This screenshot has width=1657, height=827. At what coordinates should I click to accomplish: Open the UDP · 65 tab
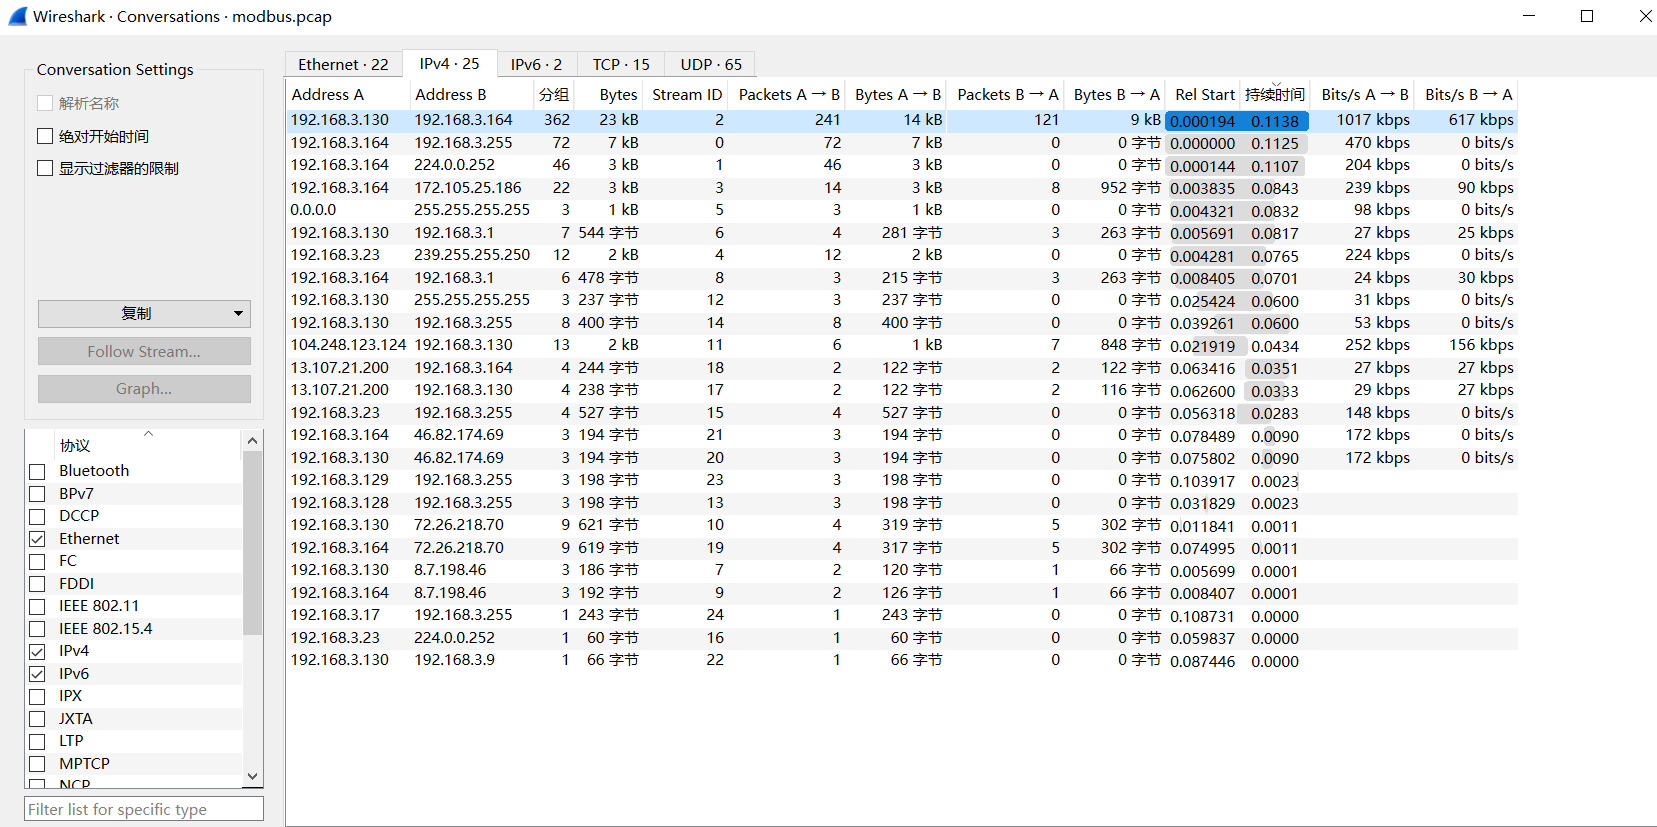(711, 64)
